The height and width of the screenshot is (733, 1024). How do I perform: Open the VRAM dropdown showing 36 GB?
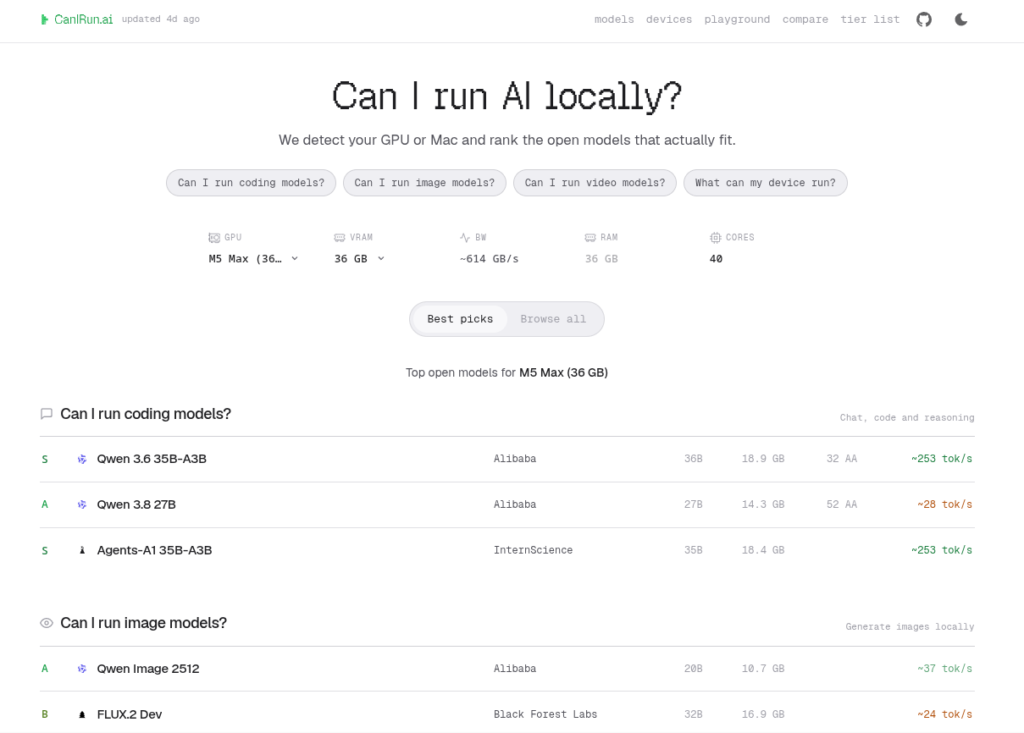359,259
